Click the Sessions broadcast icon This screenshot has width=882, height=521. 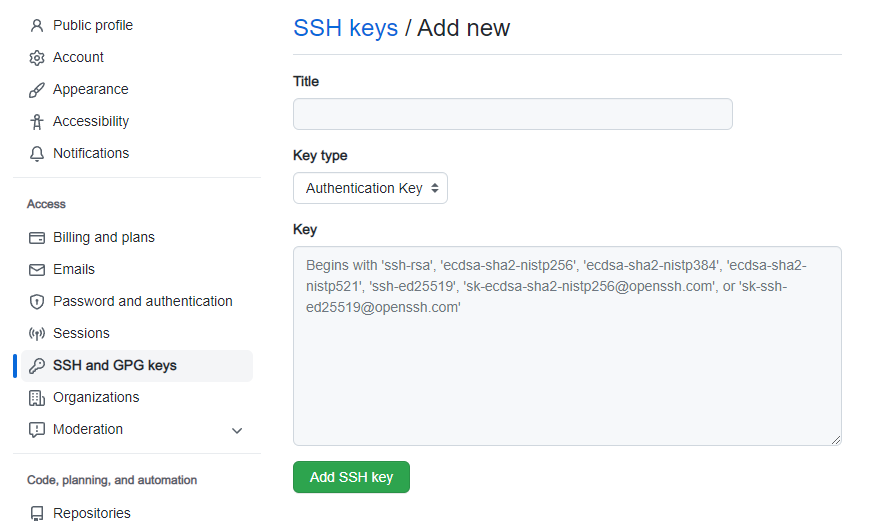tap(37, 333)
